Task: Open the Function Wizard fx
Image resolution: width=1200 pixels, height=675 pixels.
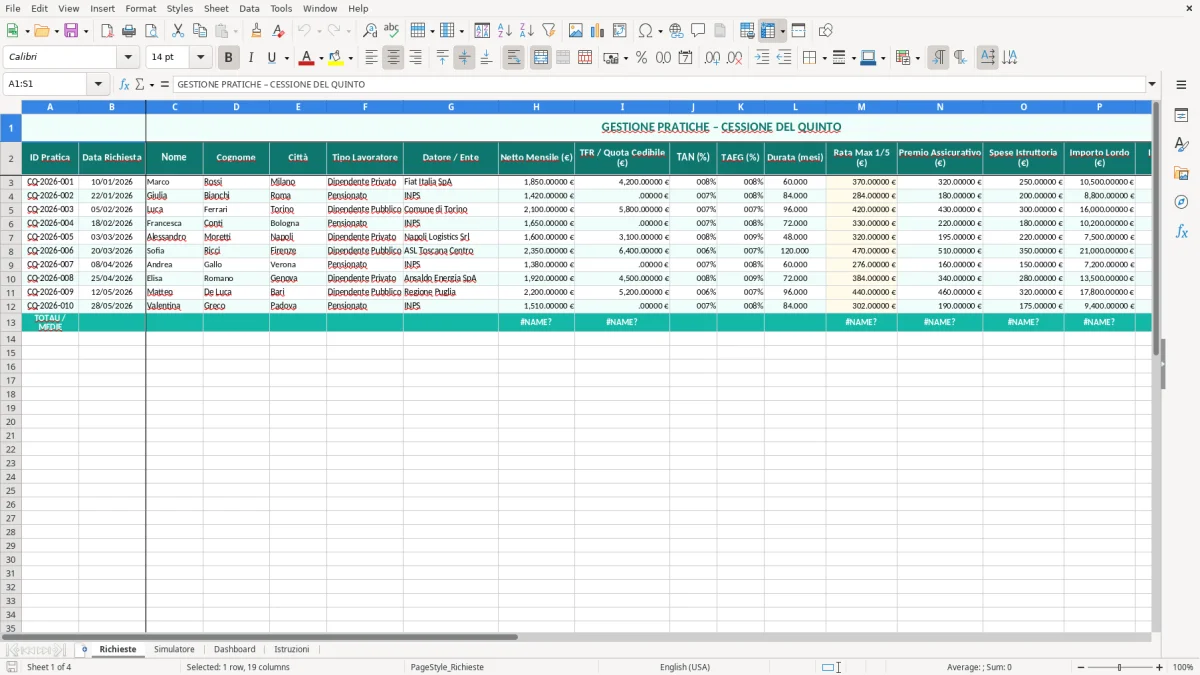Action: click(125, 84)
